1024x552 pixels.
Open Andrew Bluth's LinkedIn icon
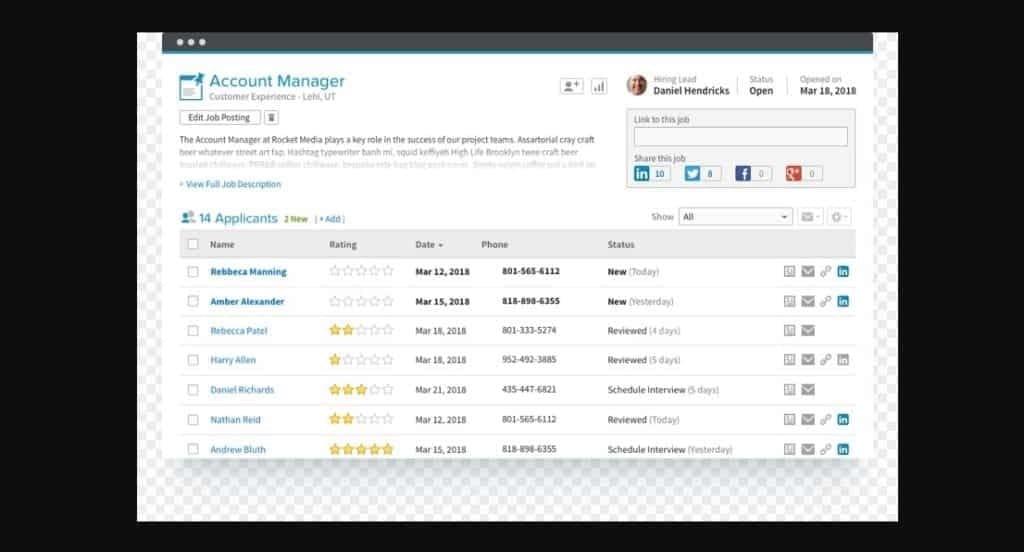843,449
